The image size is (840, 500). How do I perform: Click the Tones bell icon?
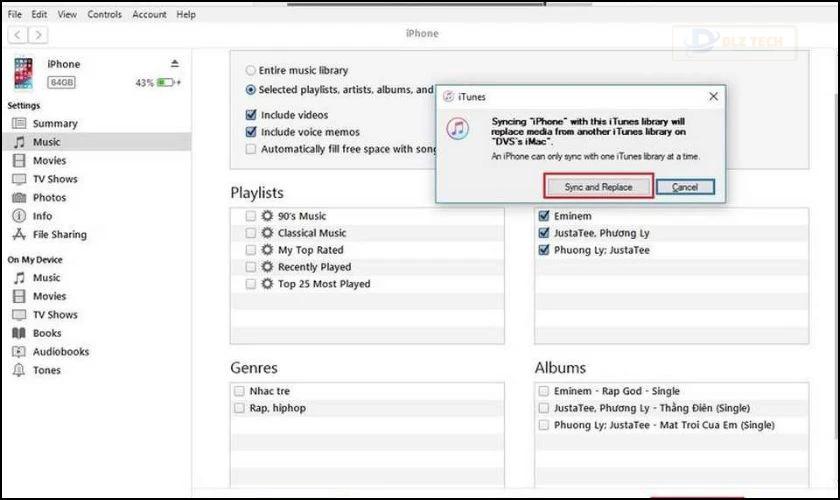click(19, 370)
